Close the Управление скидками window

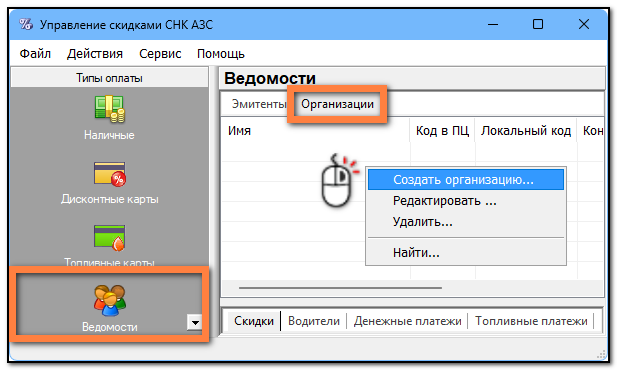coord(584,24)
